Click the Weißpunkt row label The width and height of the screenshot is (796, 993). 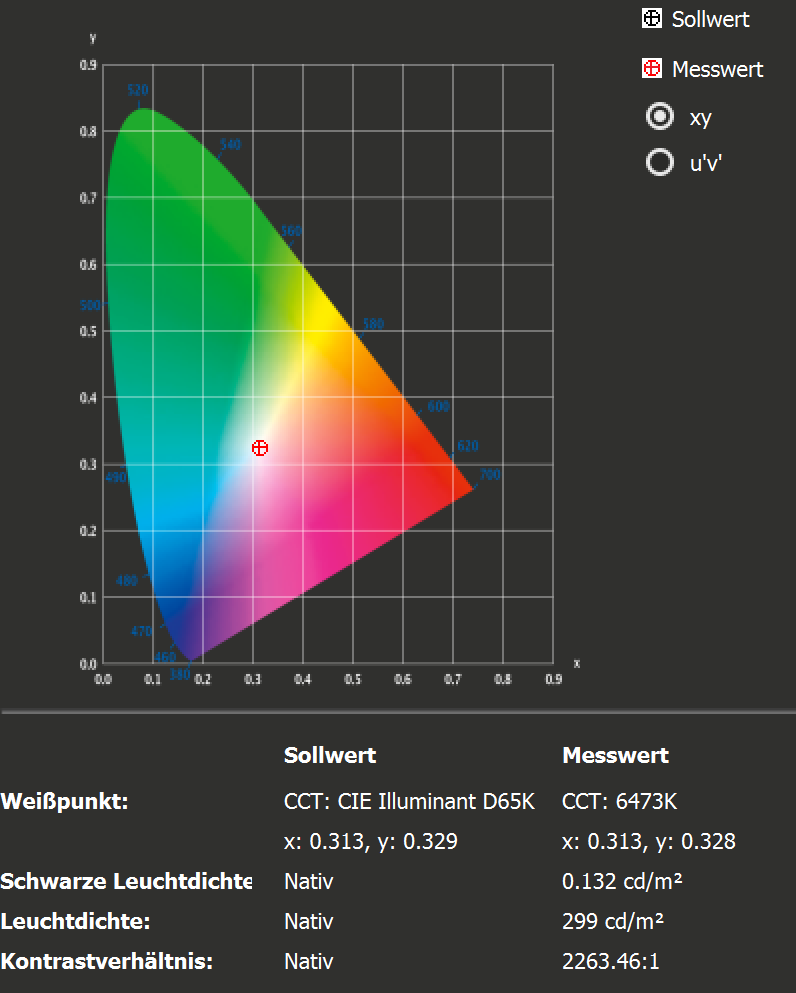[x=65, y=802]
